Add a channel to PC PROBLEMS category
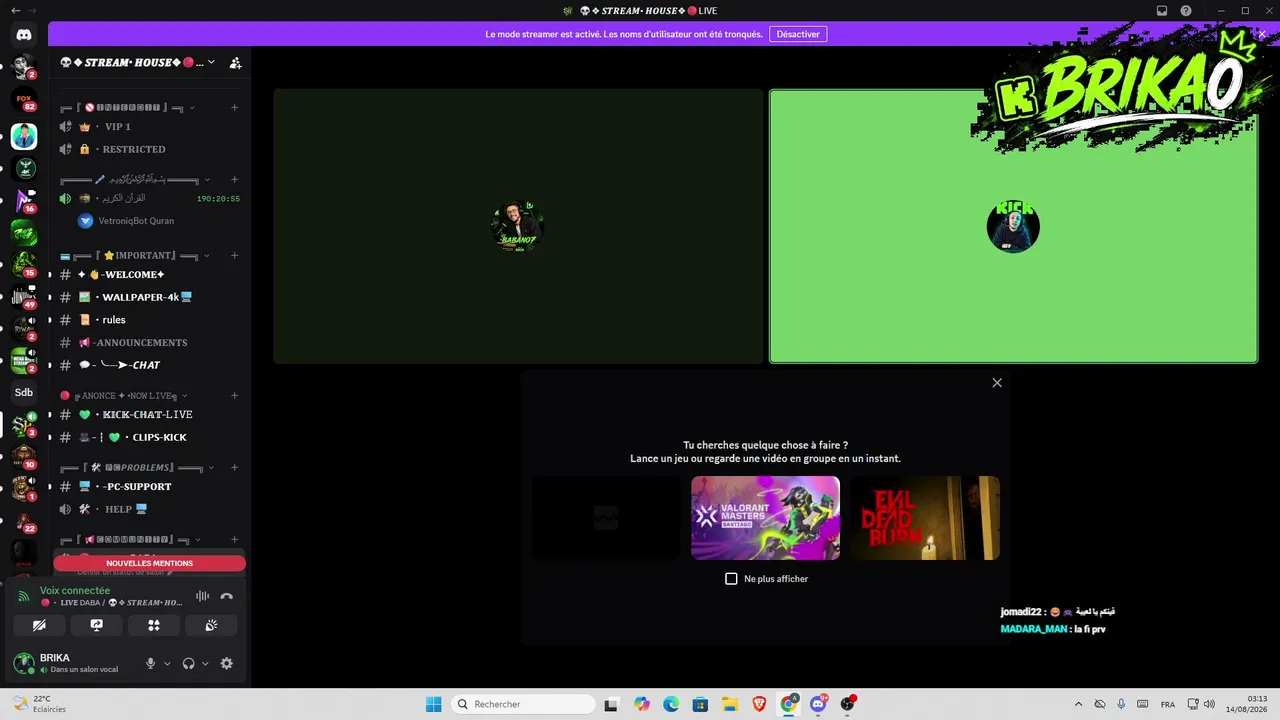Screen dimensions: 1280x720 [x=234, y=467]
